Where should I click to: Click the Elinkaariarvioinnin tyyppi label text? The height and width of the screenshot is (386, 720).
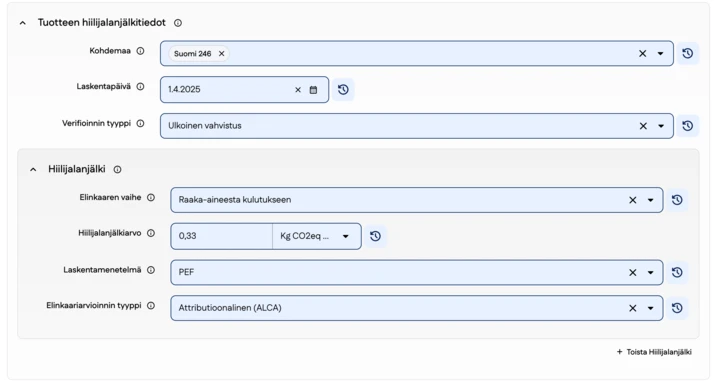click(94, 306)
